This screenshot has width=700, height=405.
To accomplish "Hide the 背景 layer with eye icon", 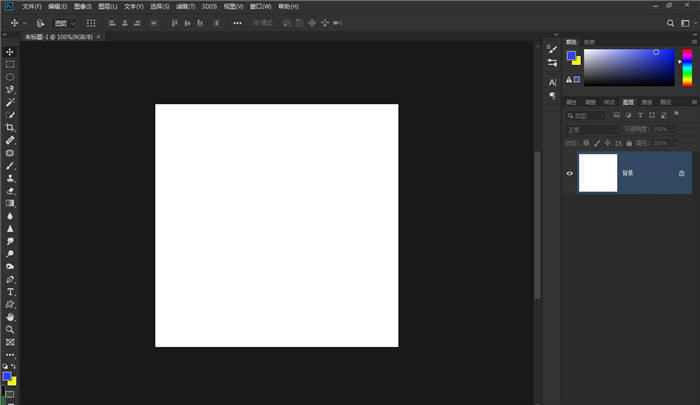I will pos(570,173).
